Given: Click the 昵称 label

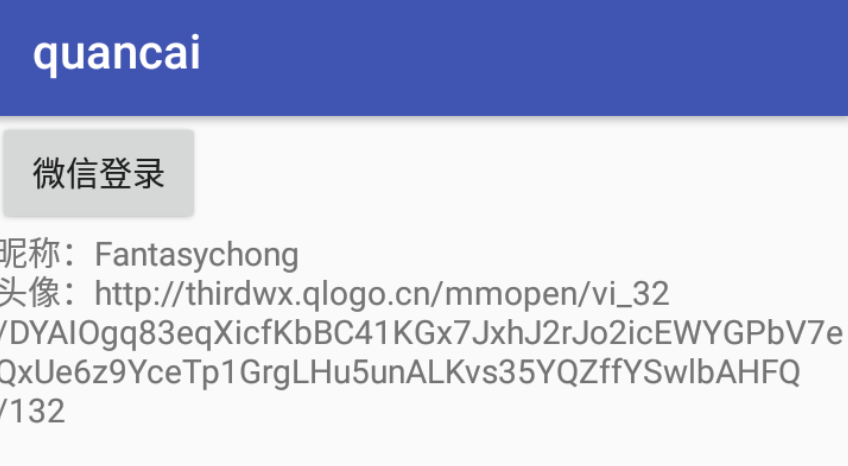Looking at the screenshot, I should click(29, 254).
